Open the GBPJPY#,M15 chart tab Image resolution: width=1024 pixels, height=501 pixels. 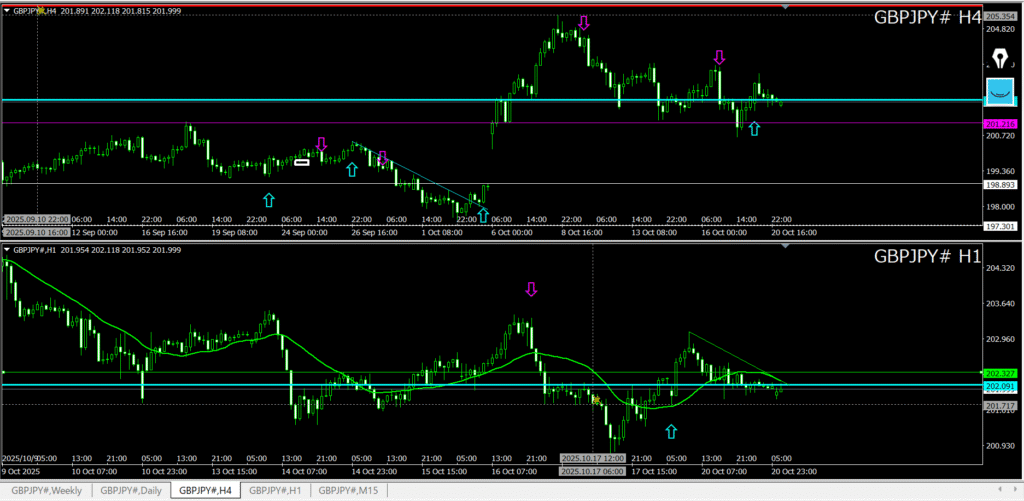click(347, 490)
